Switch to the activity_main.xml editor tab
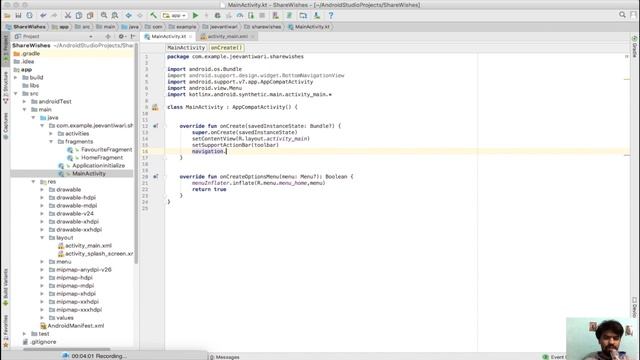The height and width of the screenshot is (360, 640). click(228, 36)
